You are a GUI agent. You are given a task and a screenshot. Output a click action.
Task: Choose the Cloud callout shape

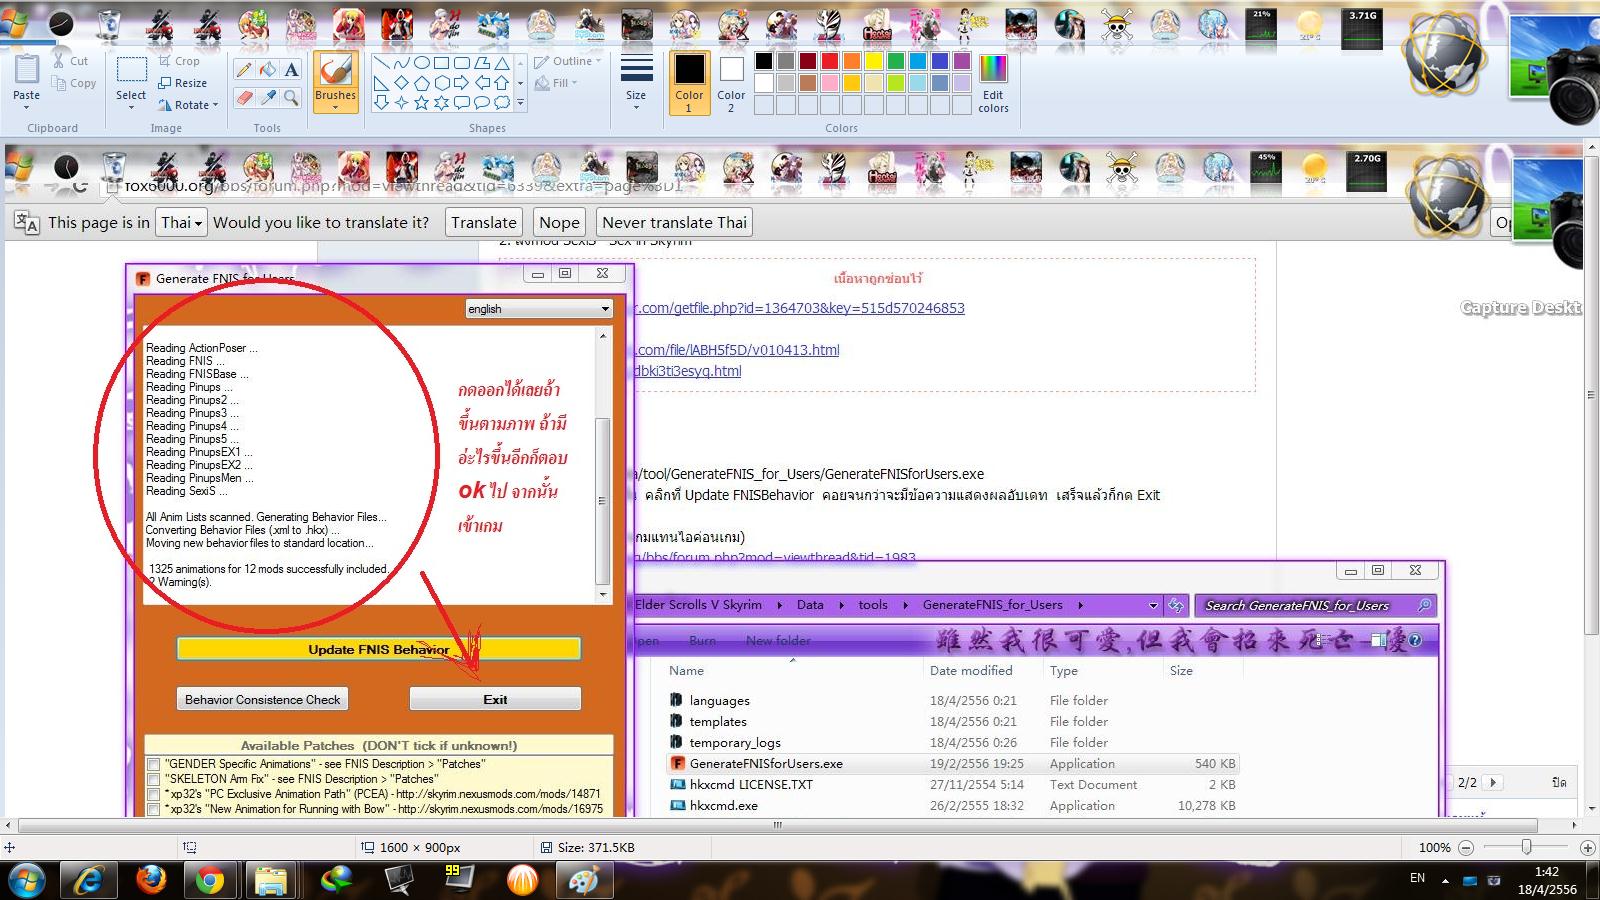[501, 101]
